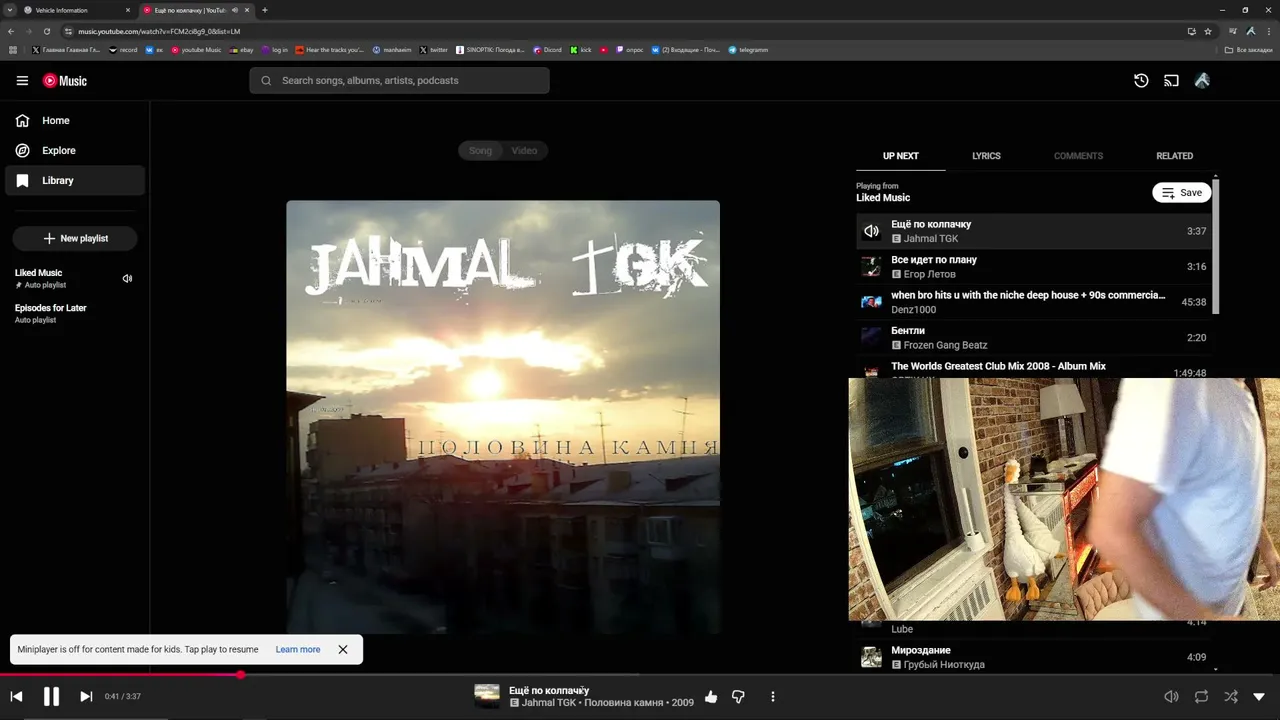Click the Jahmal TGK album artwork

pos(503,417)
